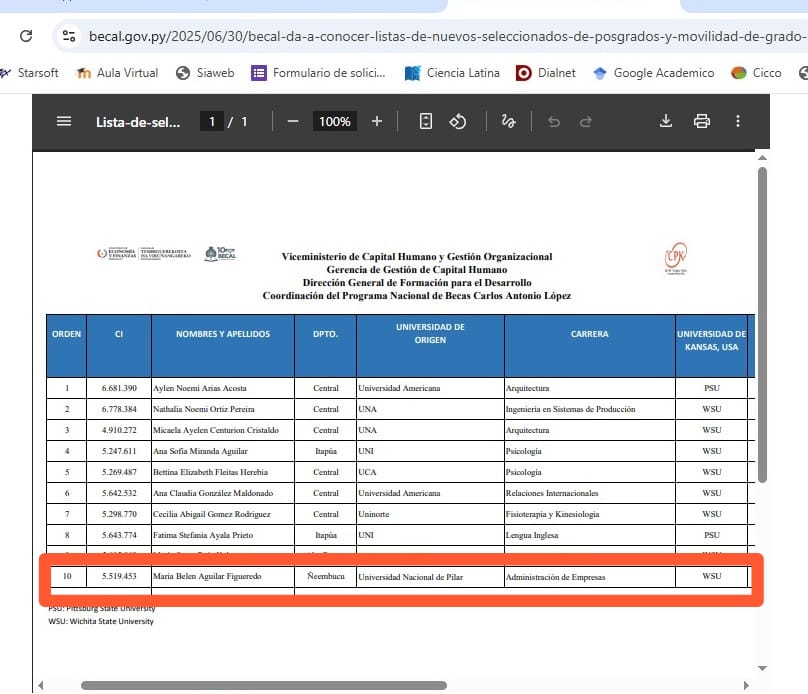808x694 pixels.
Task: Select the name Ana Sofia Miranda Aguilar
Action: [x=200, y=451]
